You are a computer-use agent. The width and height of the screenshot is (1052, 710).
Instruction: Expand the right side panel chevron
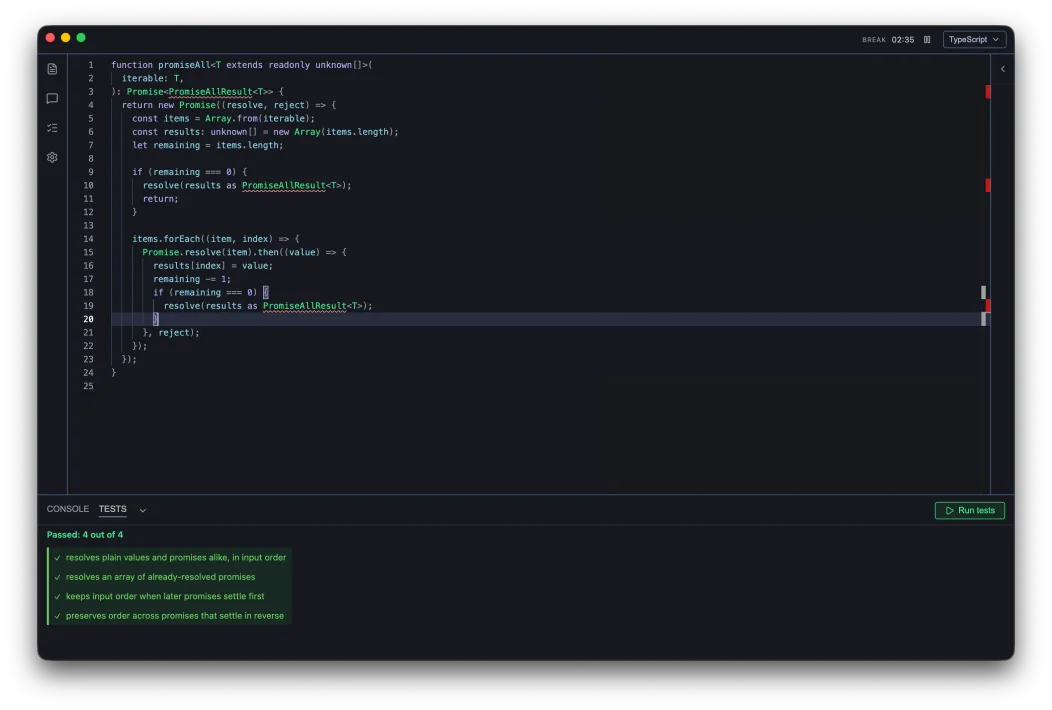[1002, 69]
